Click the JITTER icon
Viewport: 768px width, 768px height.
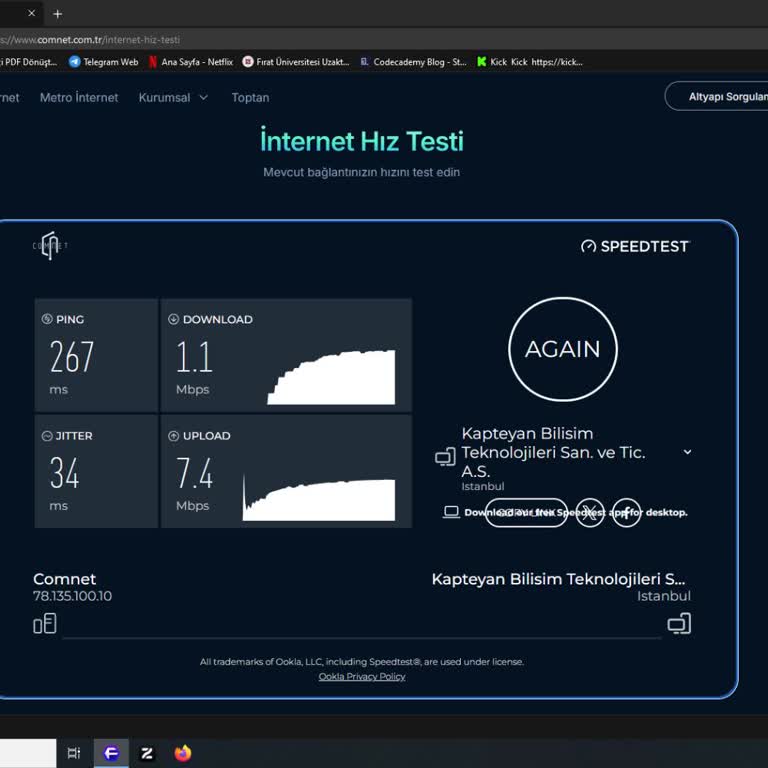pos(47,436)
